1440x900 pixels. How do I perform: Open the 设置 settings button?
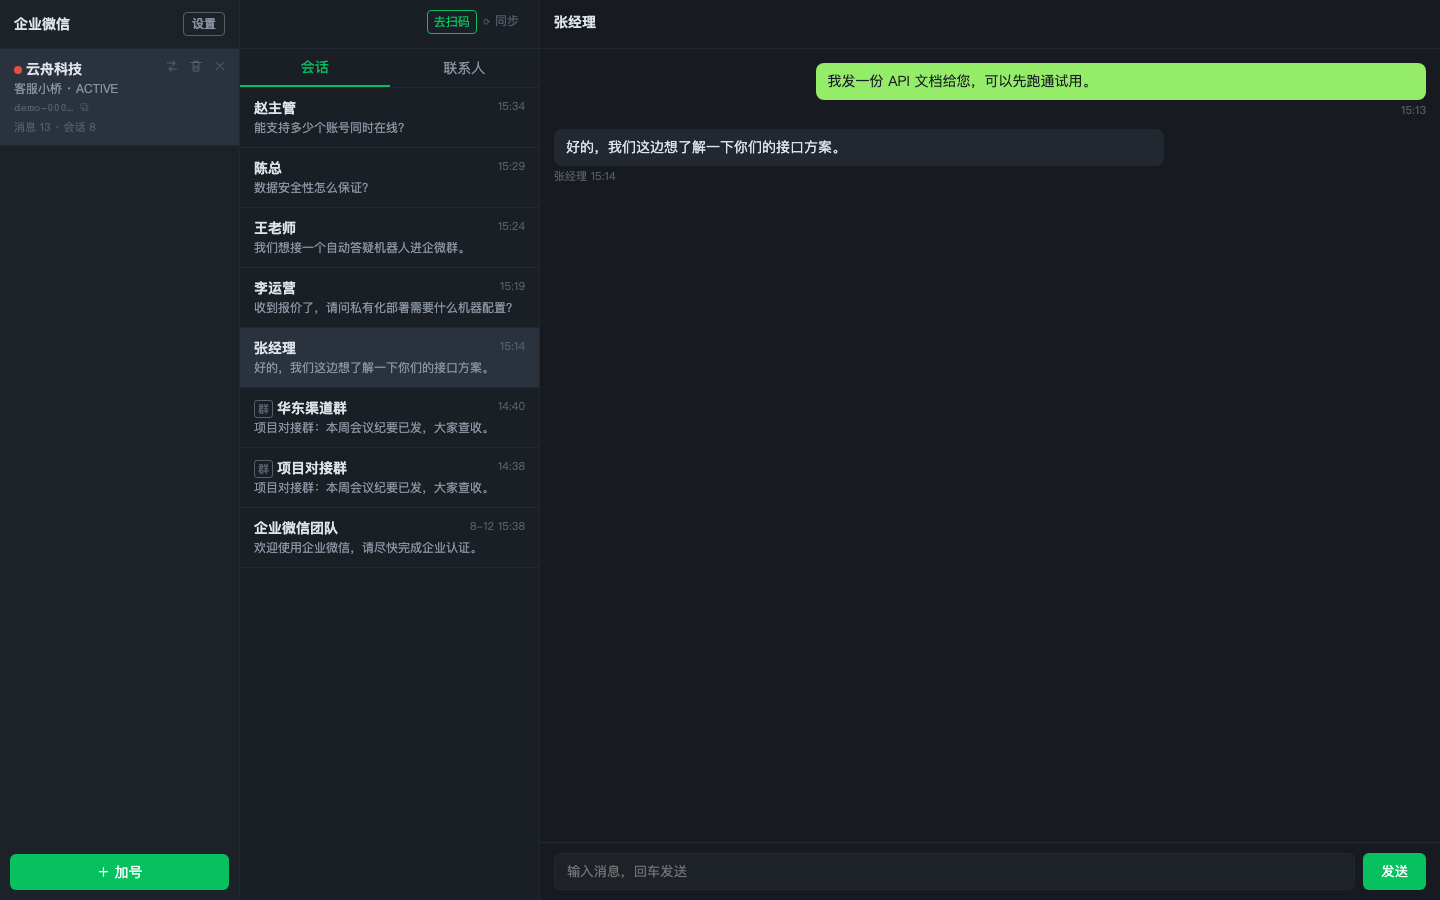tap(204, 24)
